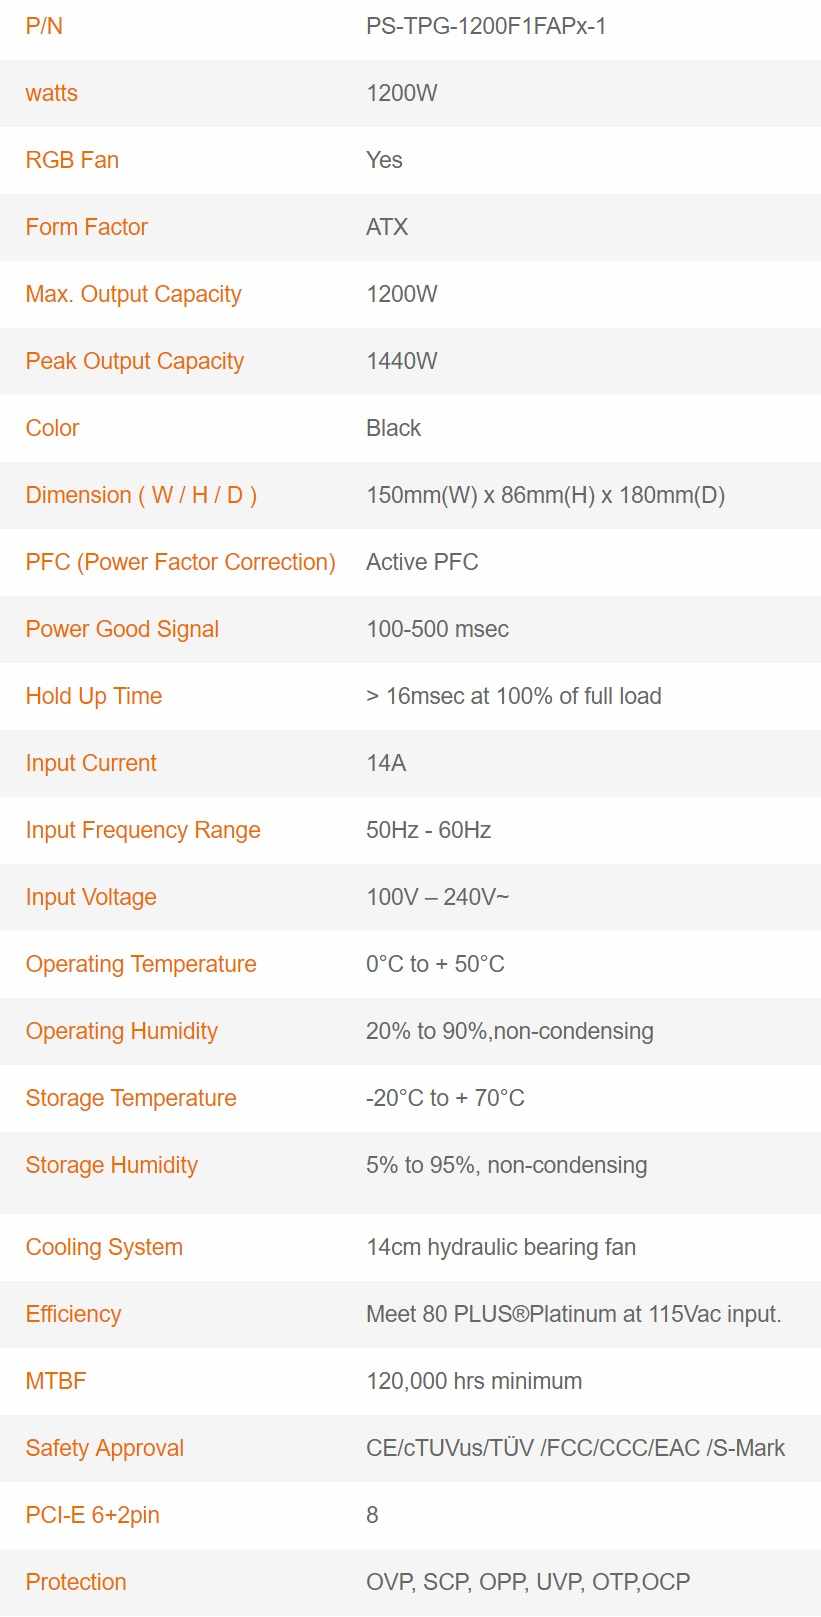Click the 150mm(W) x 86mm(H) x 180mm(D) value
This screenshot has height=1617, width=821.
545,495
